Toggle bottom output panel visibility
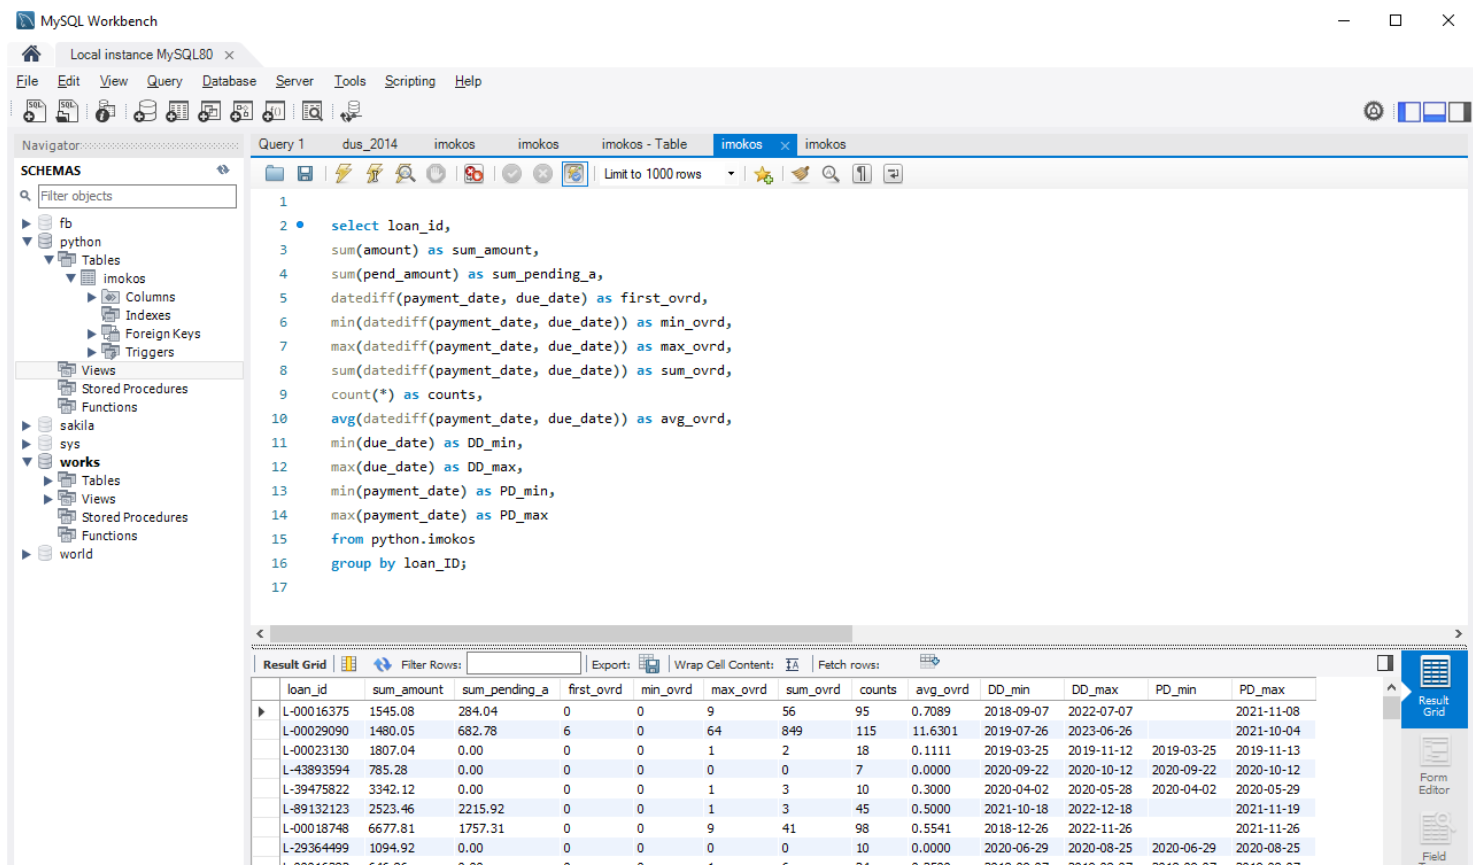Screen dimensions: 1473x865 click(1434, 112)
